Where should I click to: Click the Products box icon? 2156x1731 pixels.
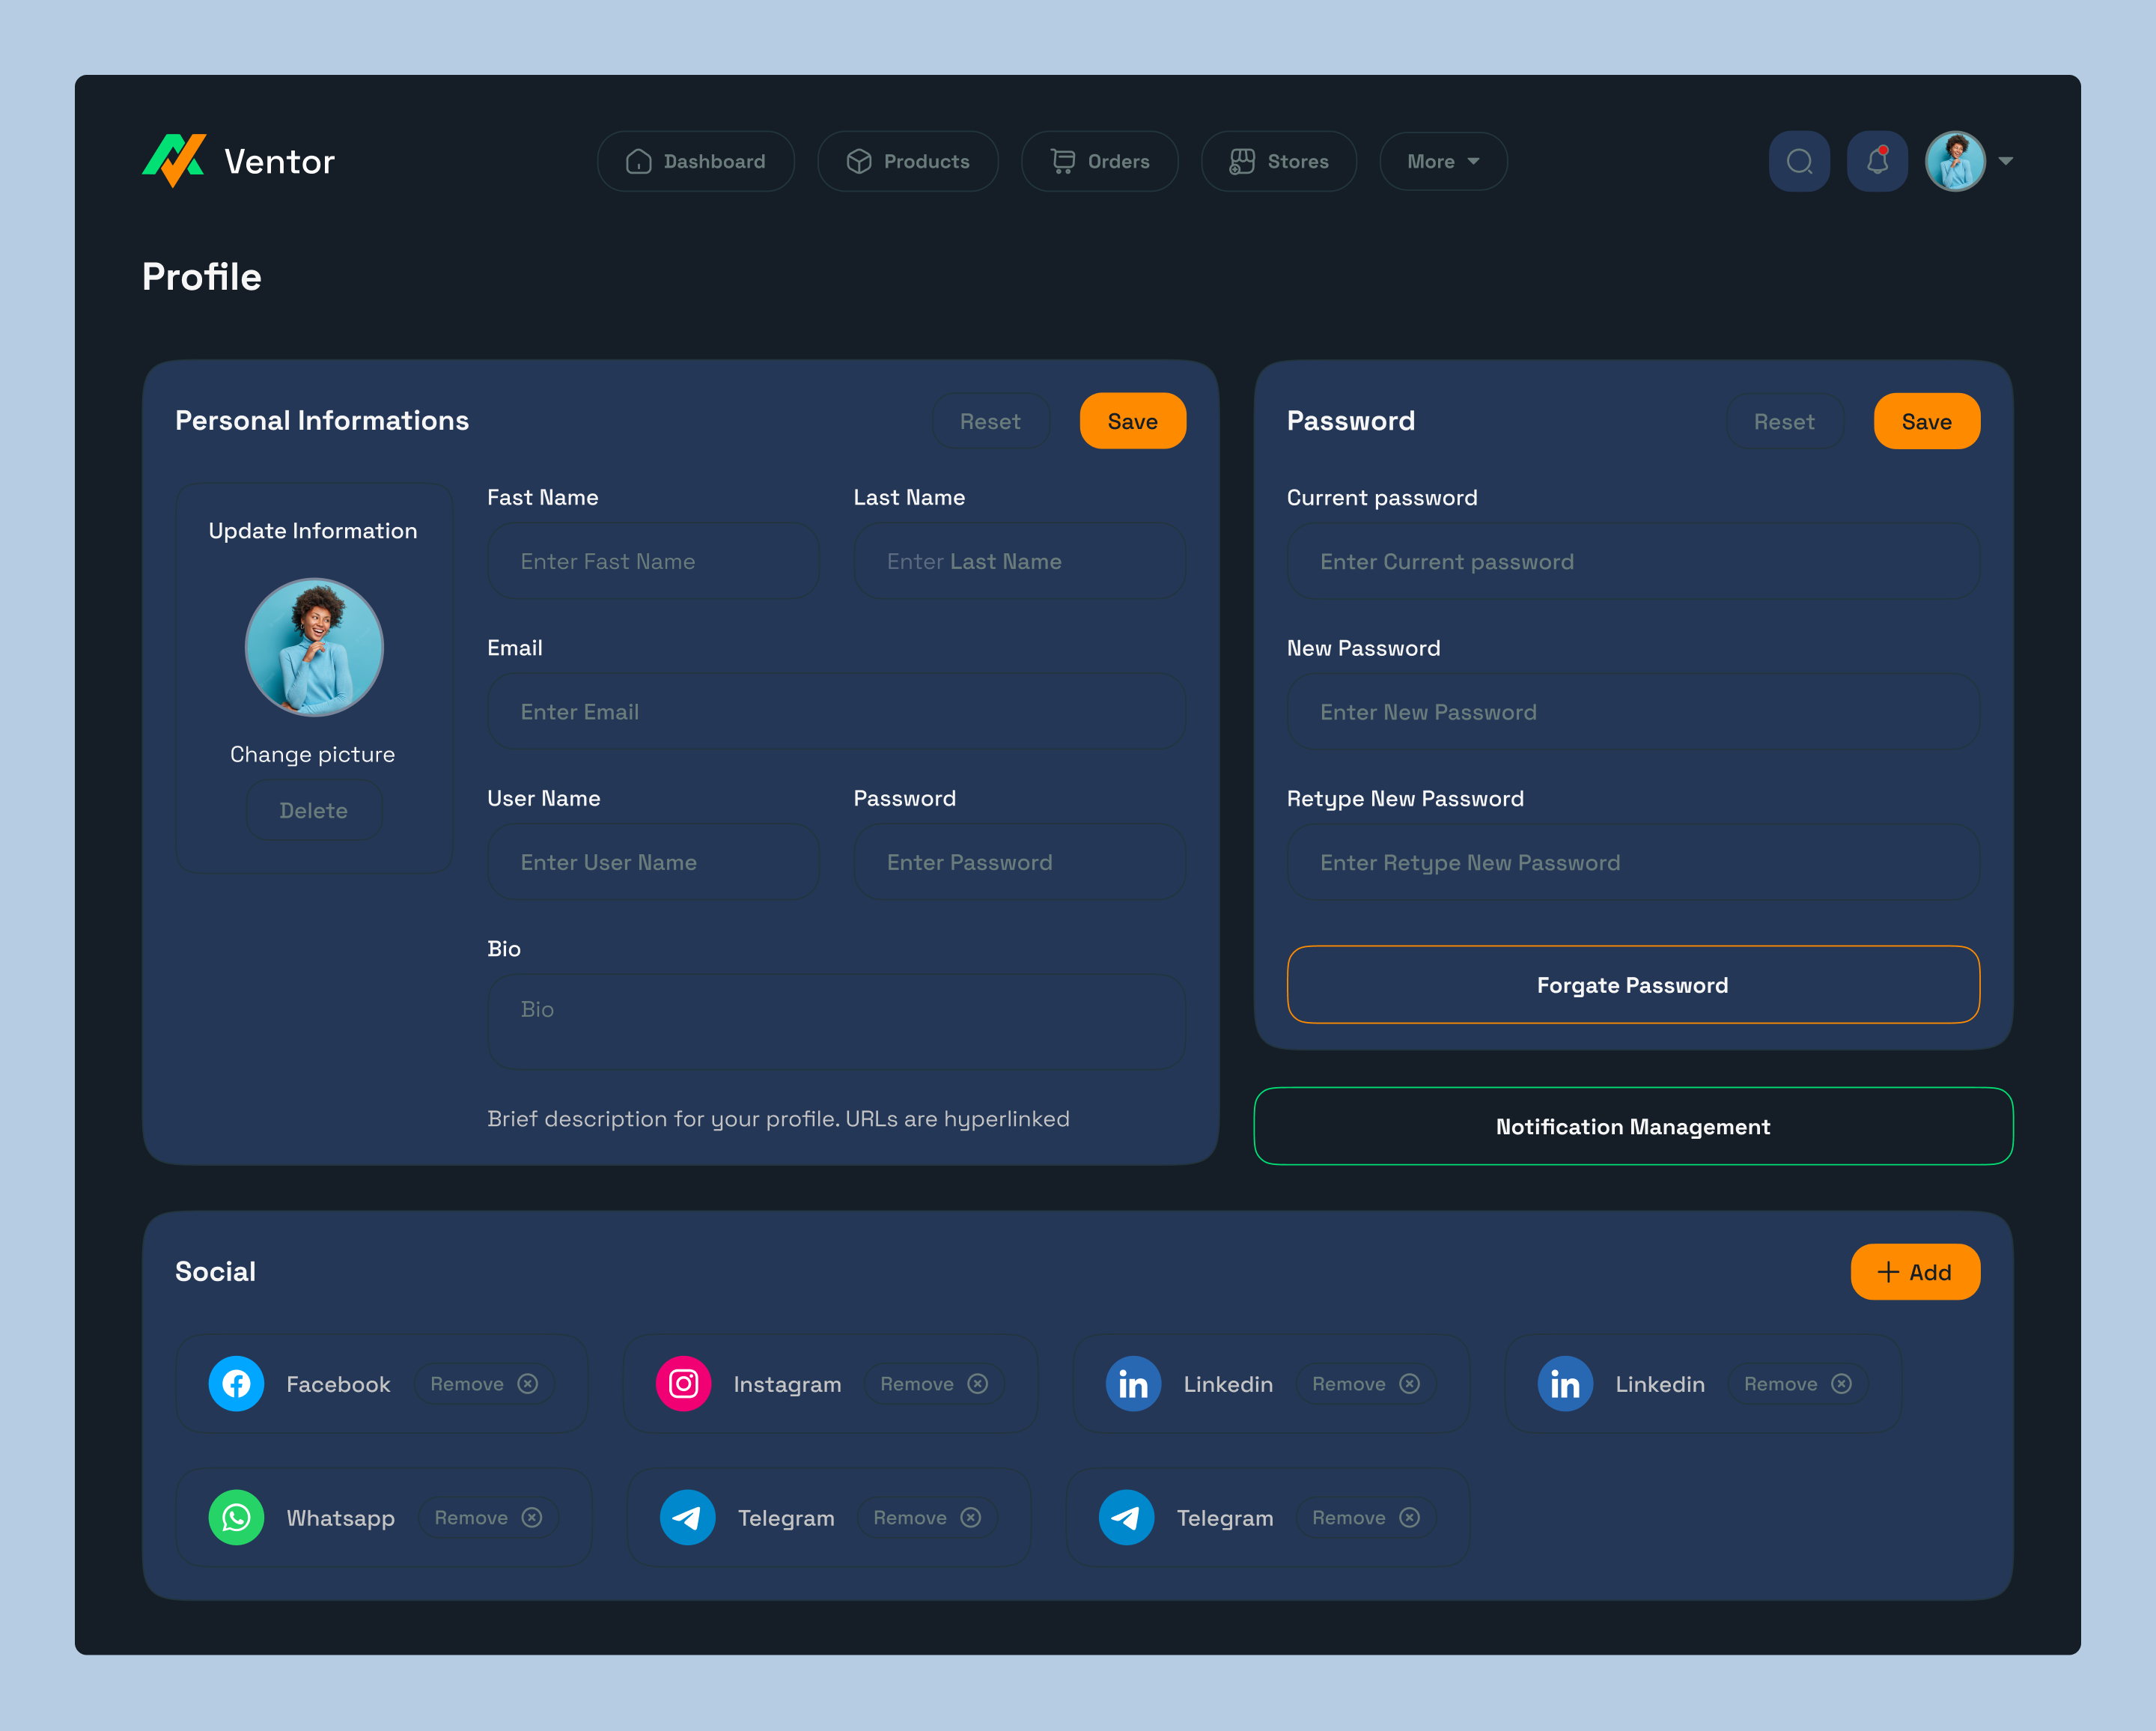coord(859,160)
